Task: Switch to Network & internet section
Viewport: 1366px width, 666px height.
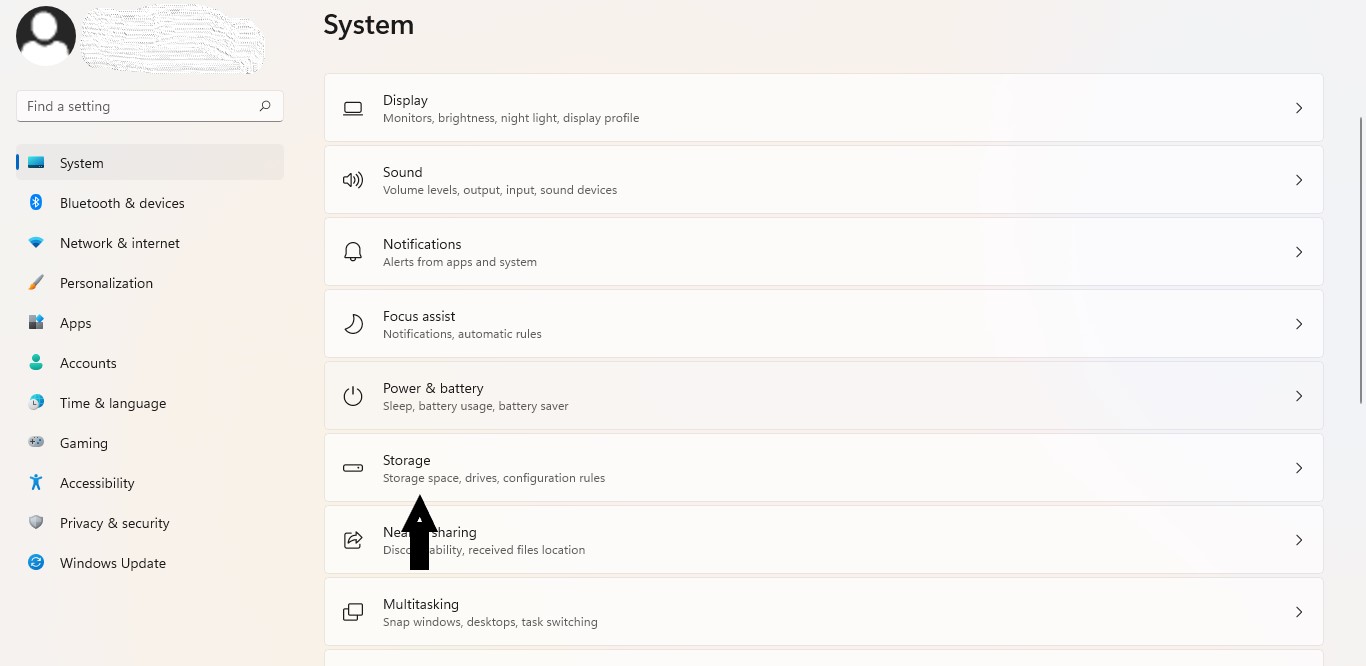Action: pos(119,243)
